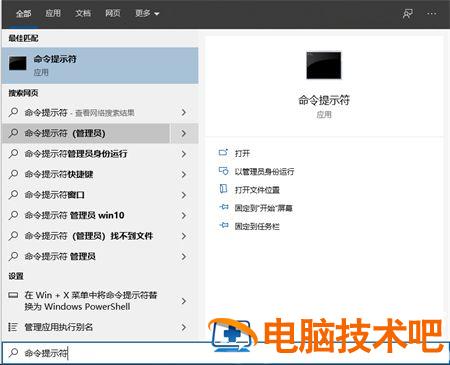
Task: Switch to the 应用 tab
Action: click(x=53, y=13)
